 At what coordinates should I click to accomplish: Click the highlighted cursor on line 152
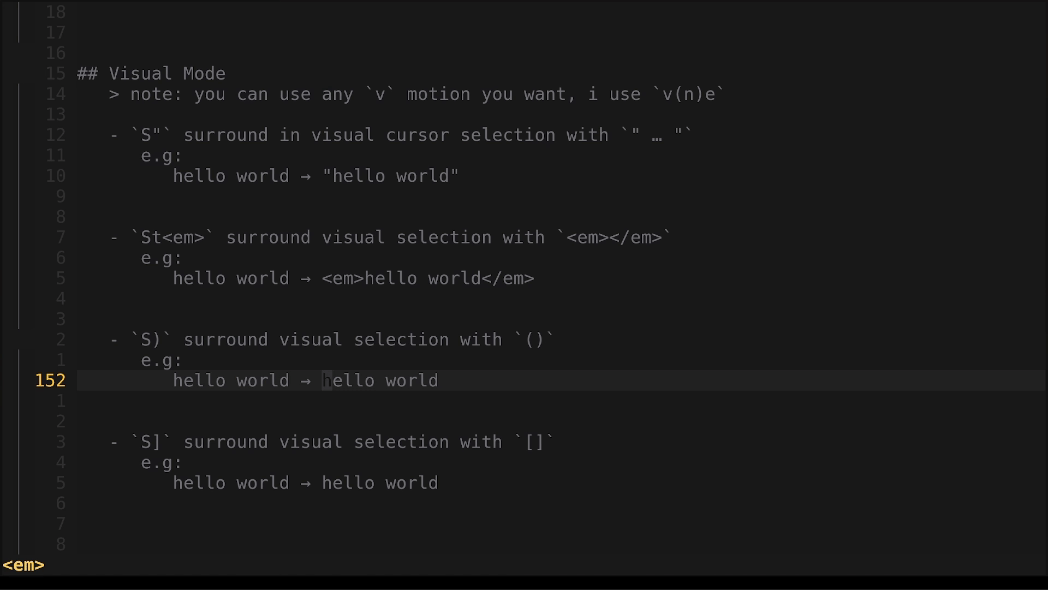coord(327,381)
